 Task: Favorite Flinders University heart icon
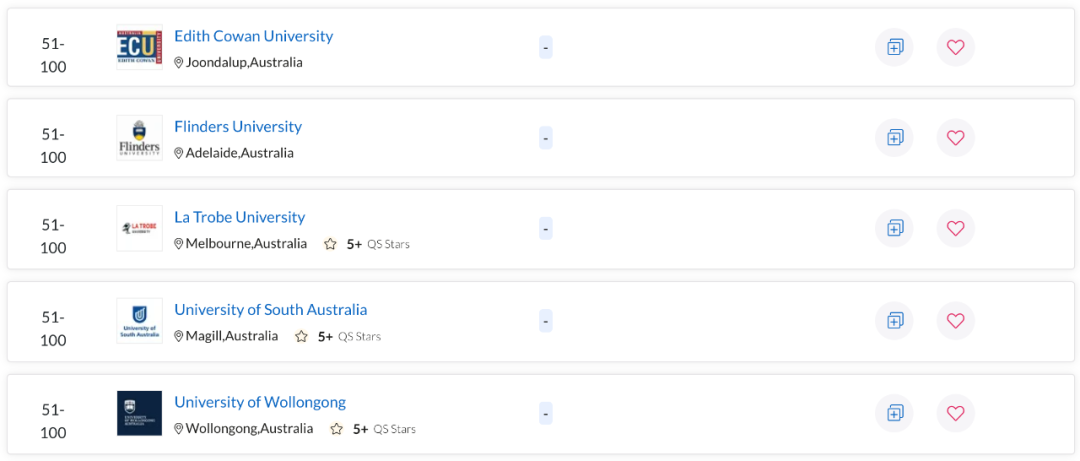[955, 138]
